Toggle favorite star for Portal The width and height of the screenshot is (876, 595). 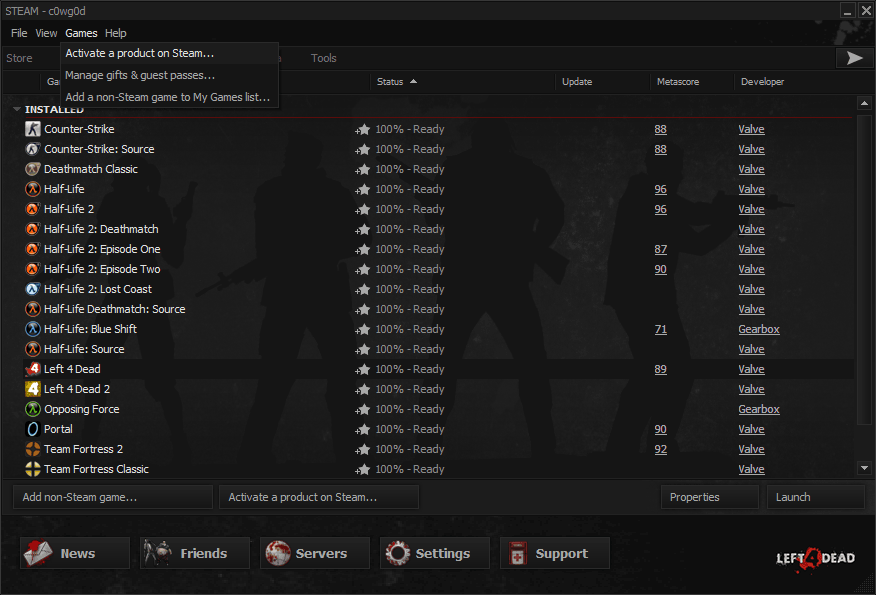(363, 430)
